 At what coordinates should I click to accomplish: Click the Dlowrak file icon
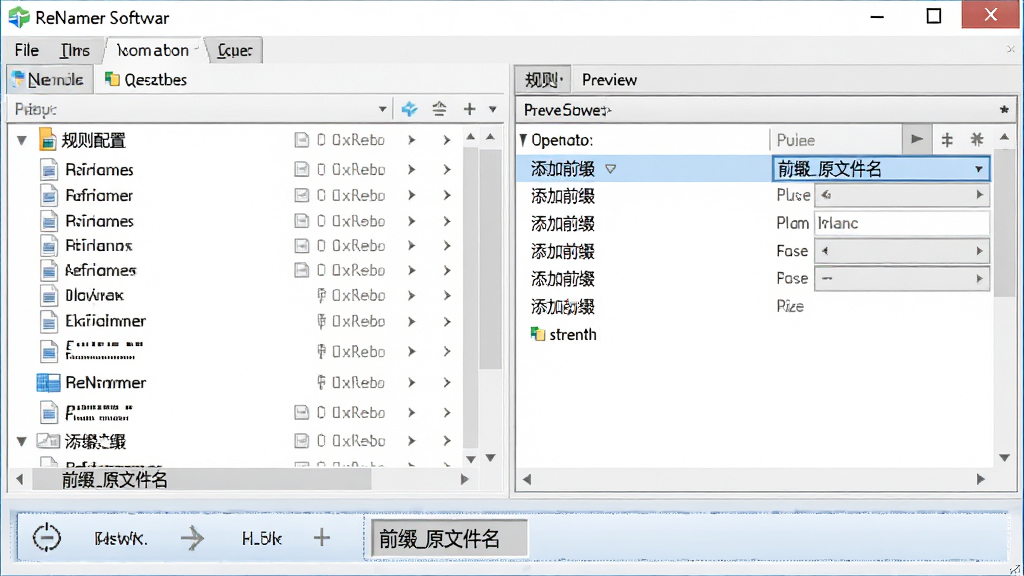[48, 296]
